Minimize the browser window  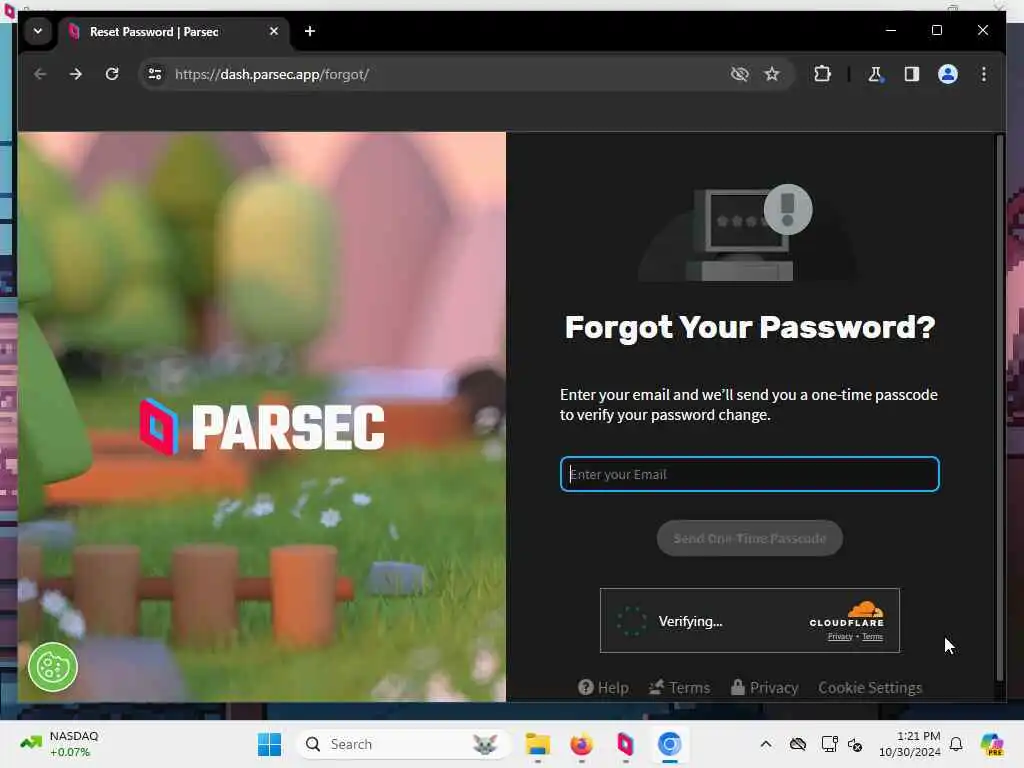(x=891, y=30)
